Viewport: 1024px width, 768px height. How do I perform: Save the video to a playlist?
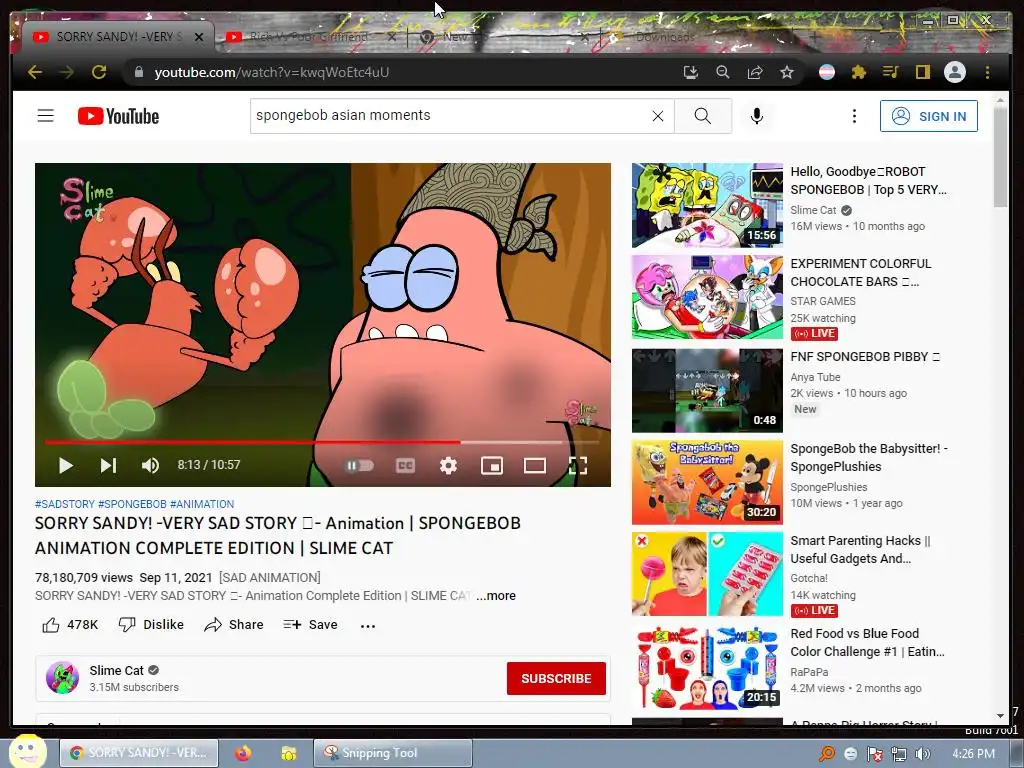tap(310, 625)
